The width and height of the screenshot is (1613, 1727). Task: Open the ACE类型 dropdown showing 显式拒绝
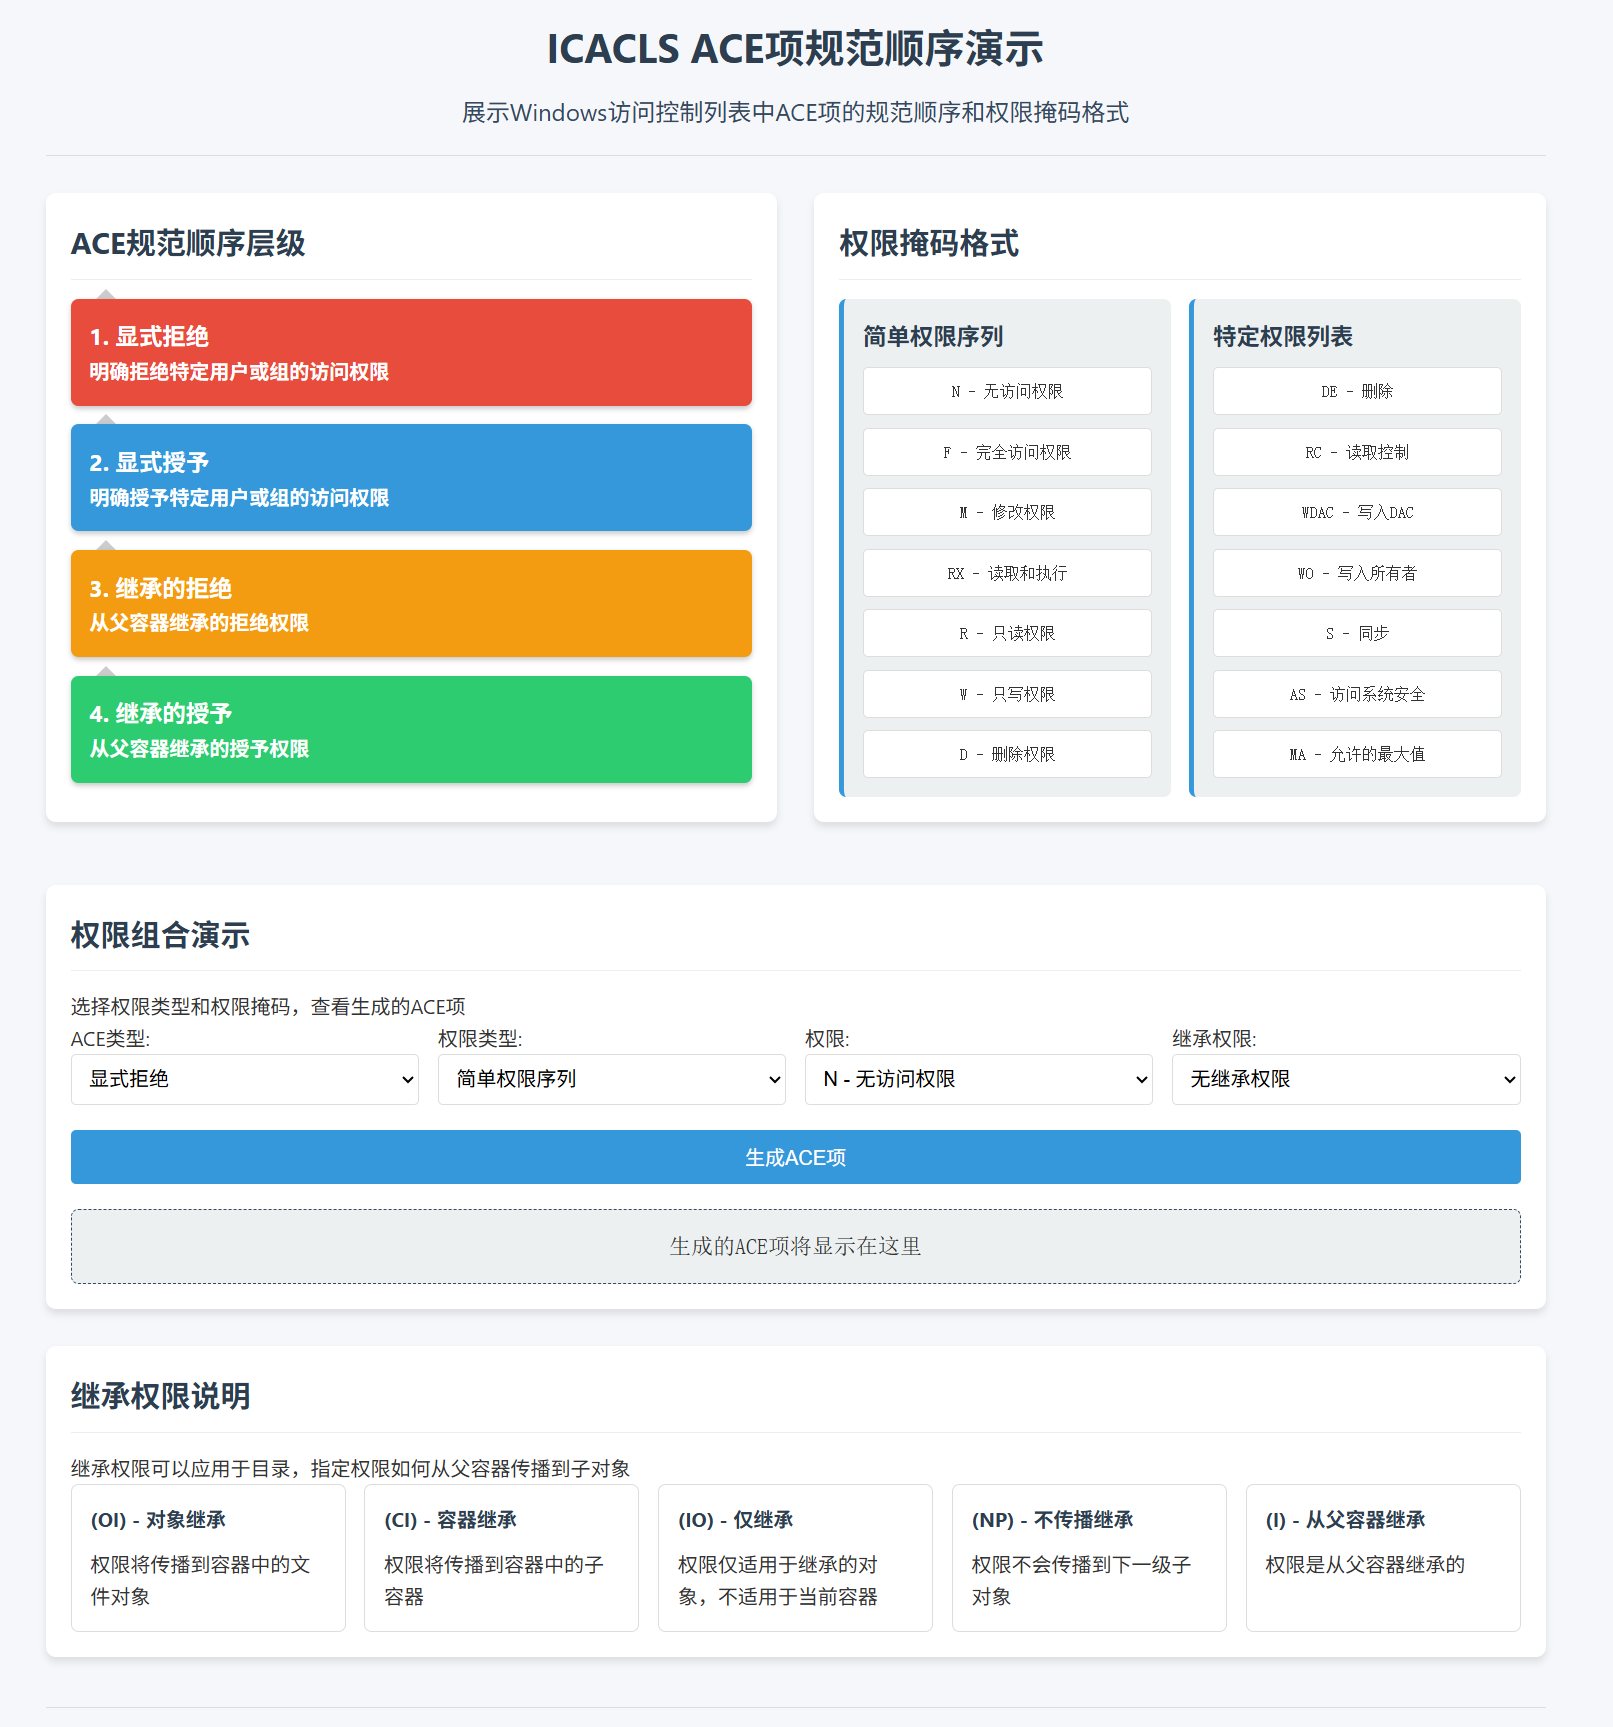tap(245, 1079)
